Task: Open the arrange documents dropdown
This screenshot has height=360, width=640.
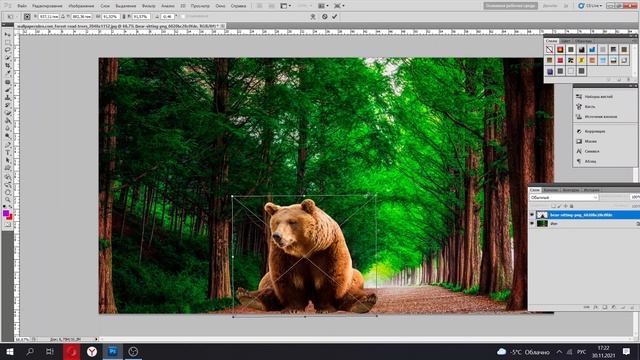Action: 323,6
